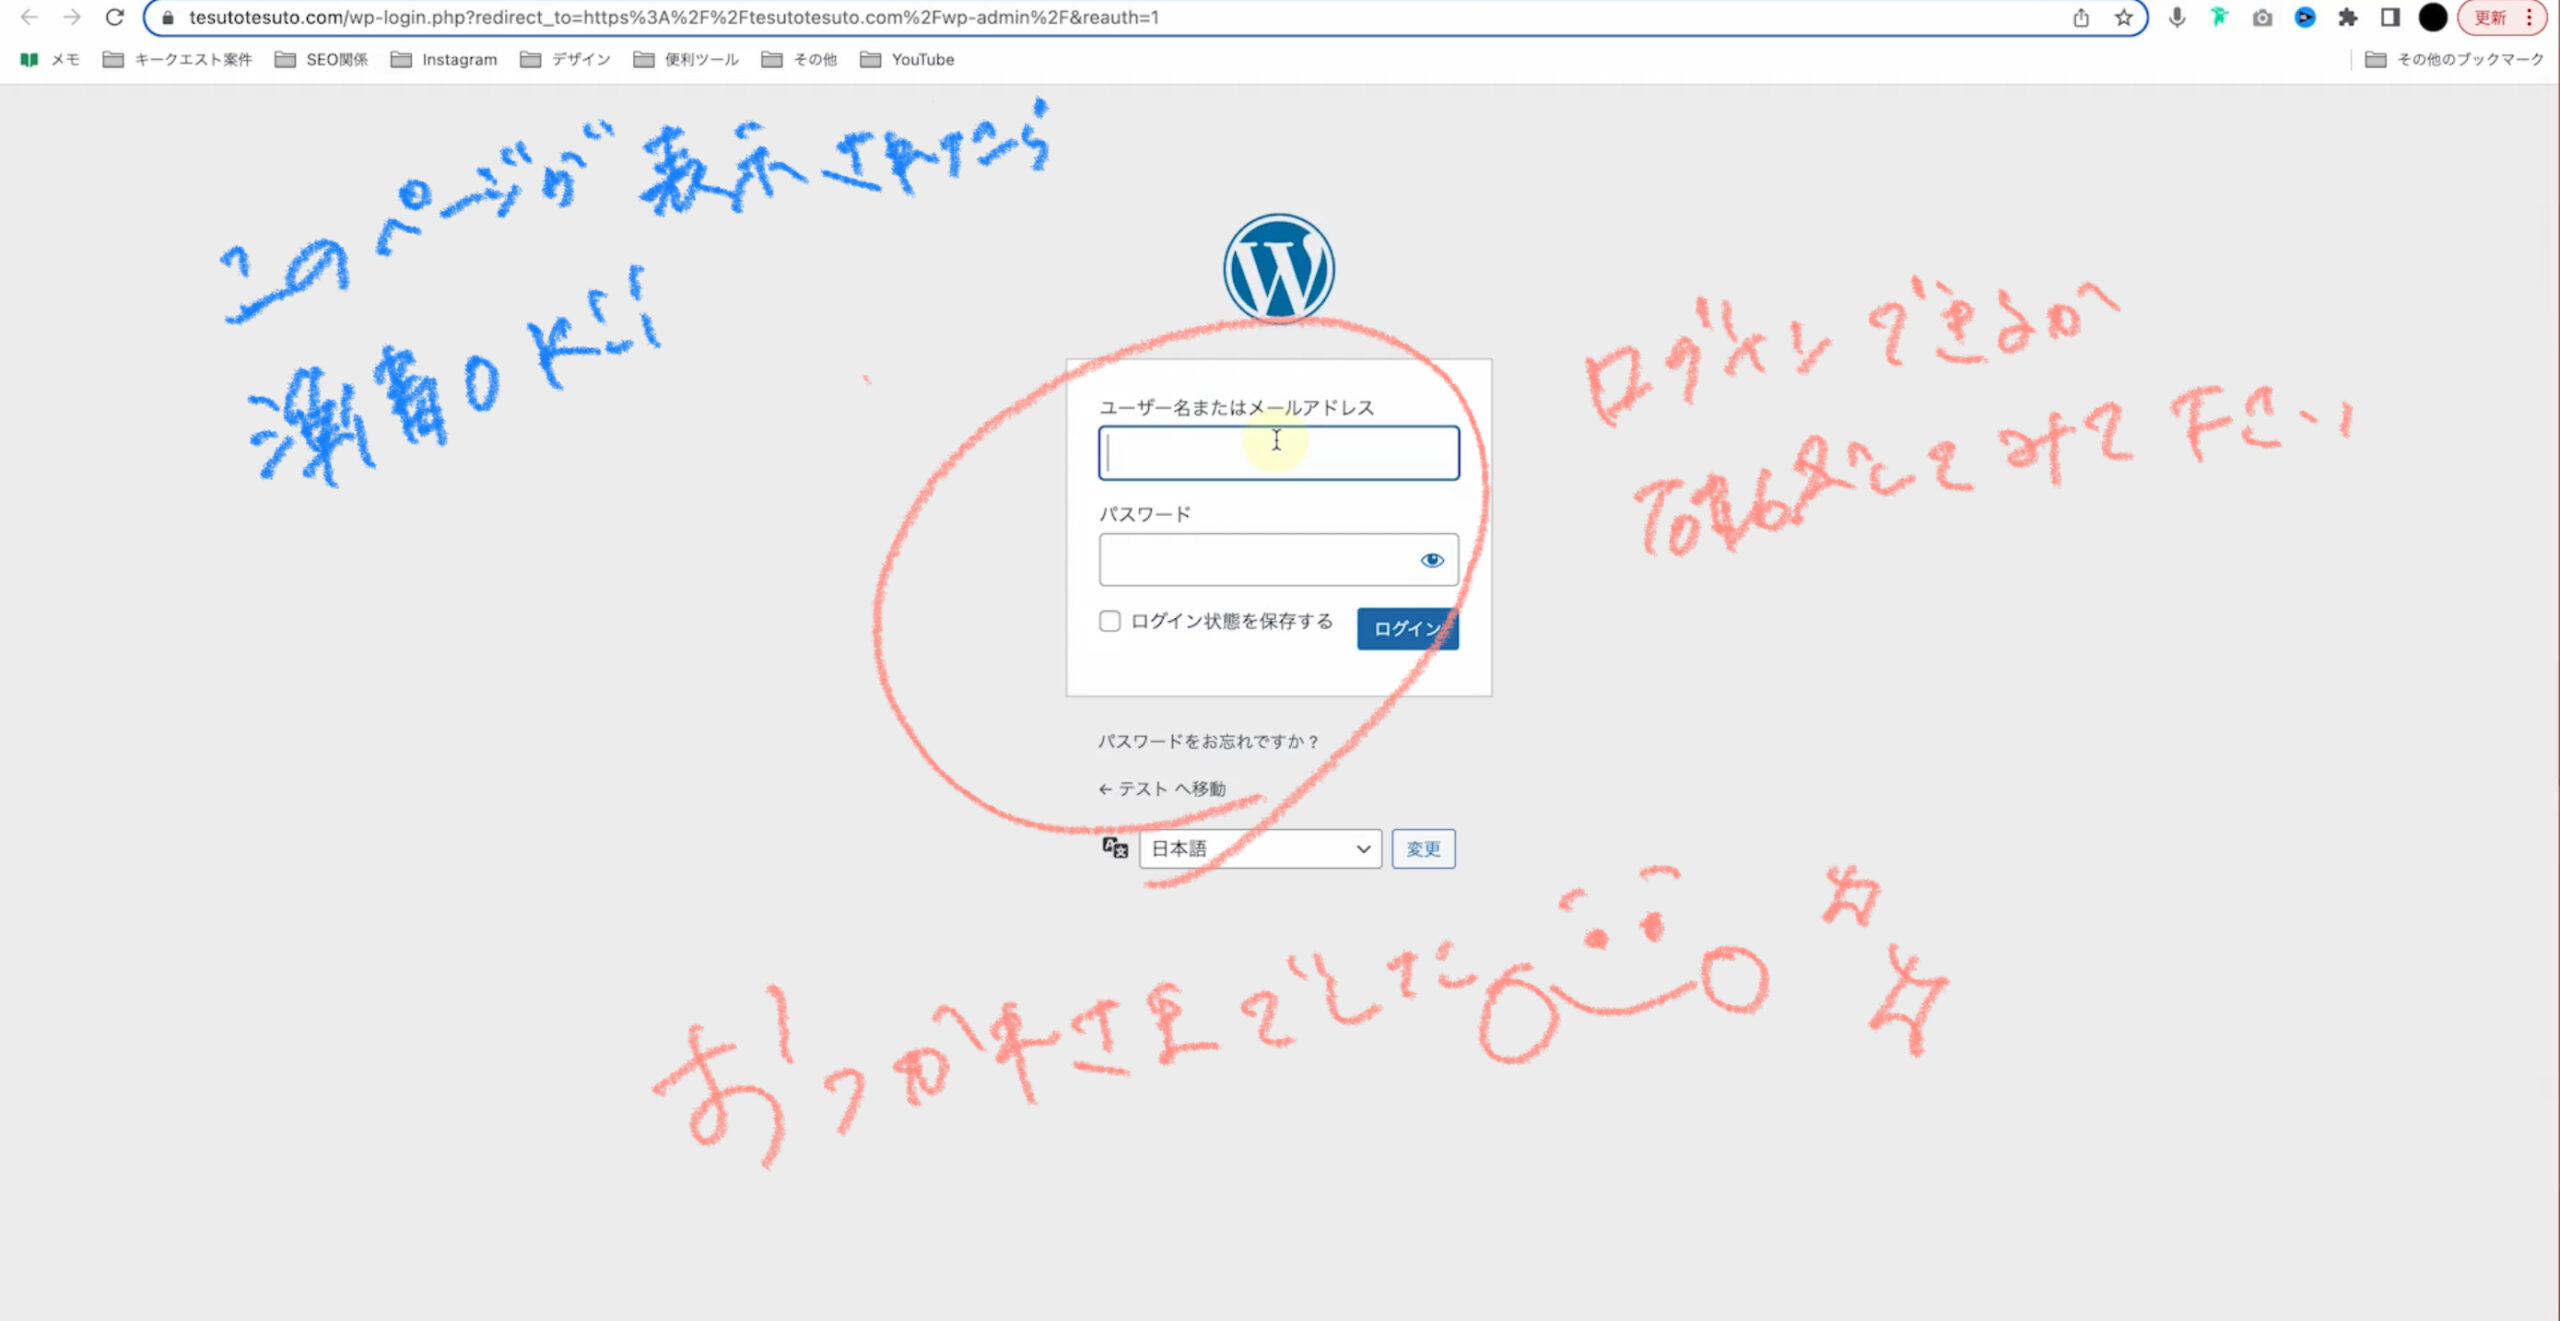Toggle the browser side panel icon
Viewport: 2560px width, 1321px height.
[2390, 17]
